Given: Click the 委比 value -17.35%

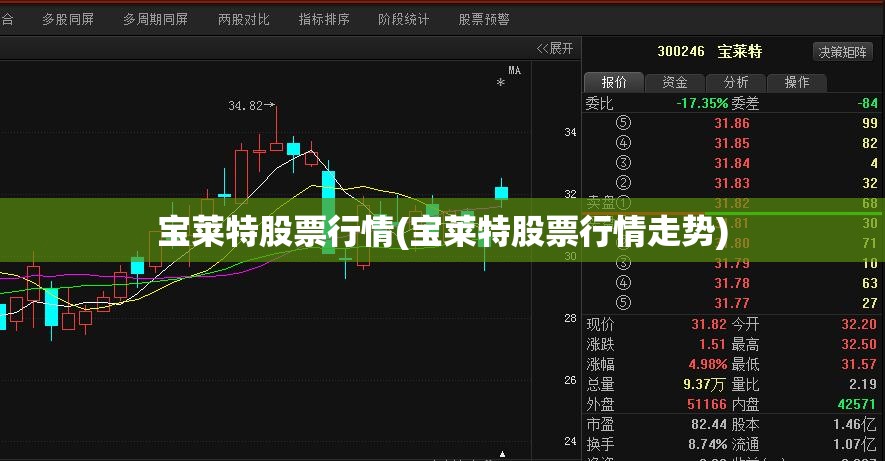Looking at the screenshot, I should pos(702,103).
